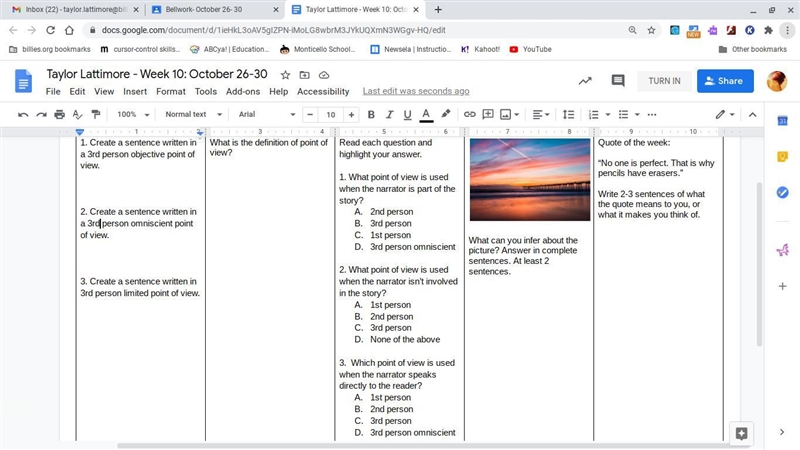Image resolution: width=800 pixels, height=450 pixels.
Task: Move document with folder icon
Action: [x=305, y=75]
